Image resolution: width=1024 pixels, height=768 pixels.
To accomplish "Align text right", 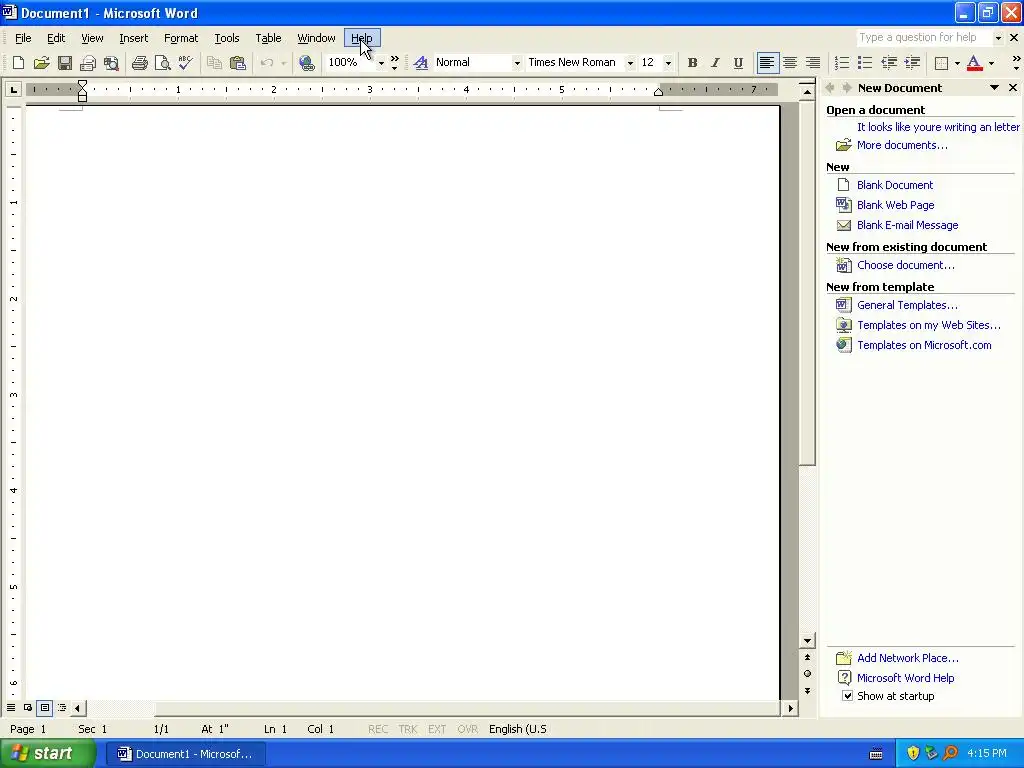I will [813, 63].
